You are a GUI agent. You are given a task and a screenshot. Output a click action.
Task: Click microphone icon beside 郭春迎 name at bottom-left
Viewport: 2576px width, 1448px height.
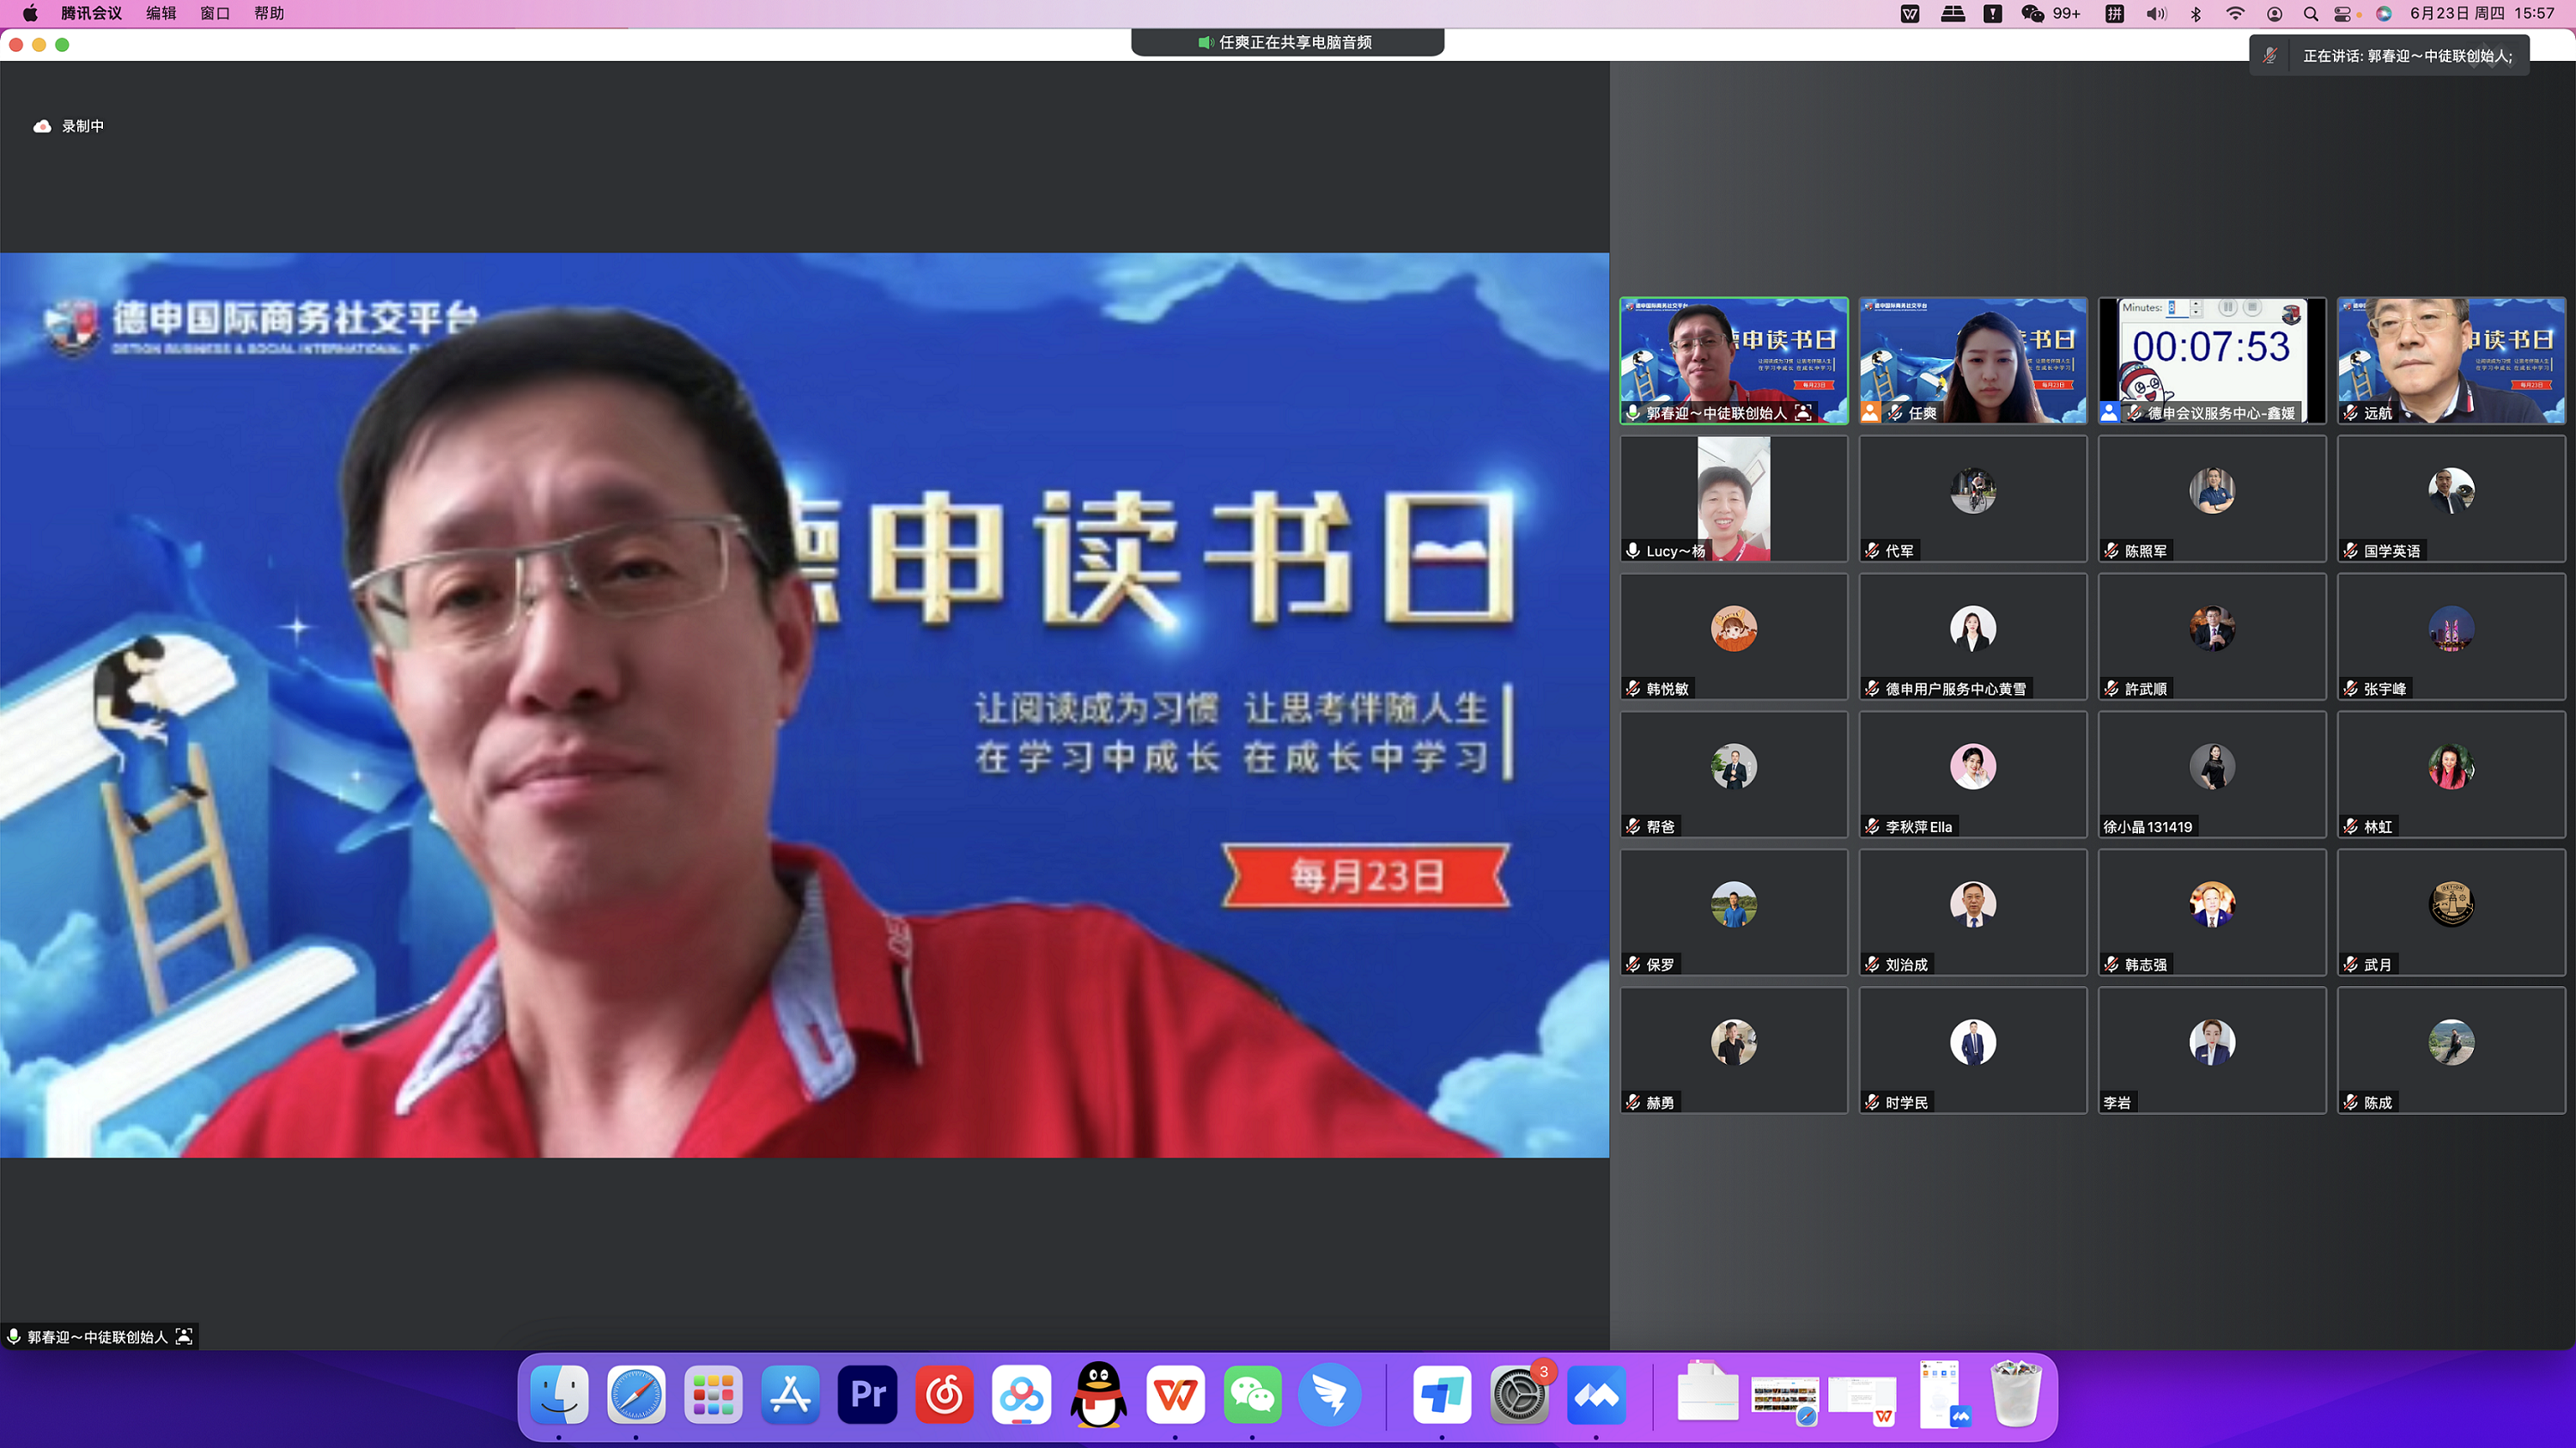point(14,1337)
